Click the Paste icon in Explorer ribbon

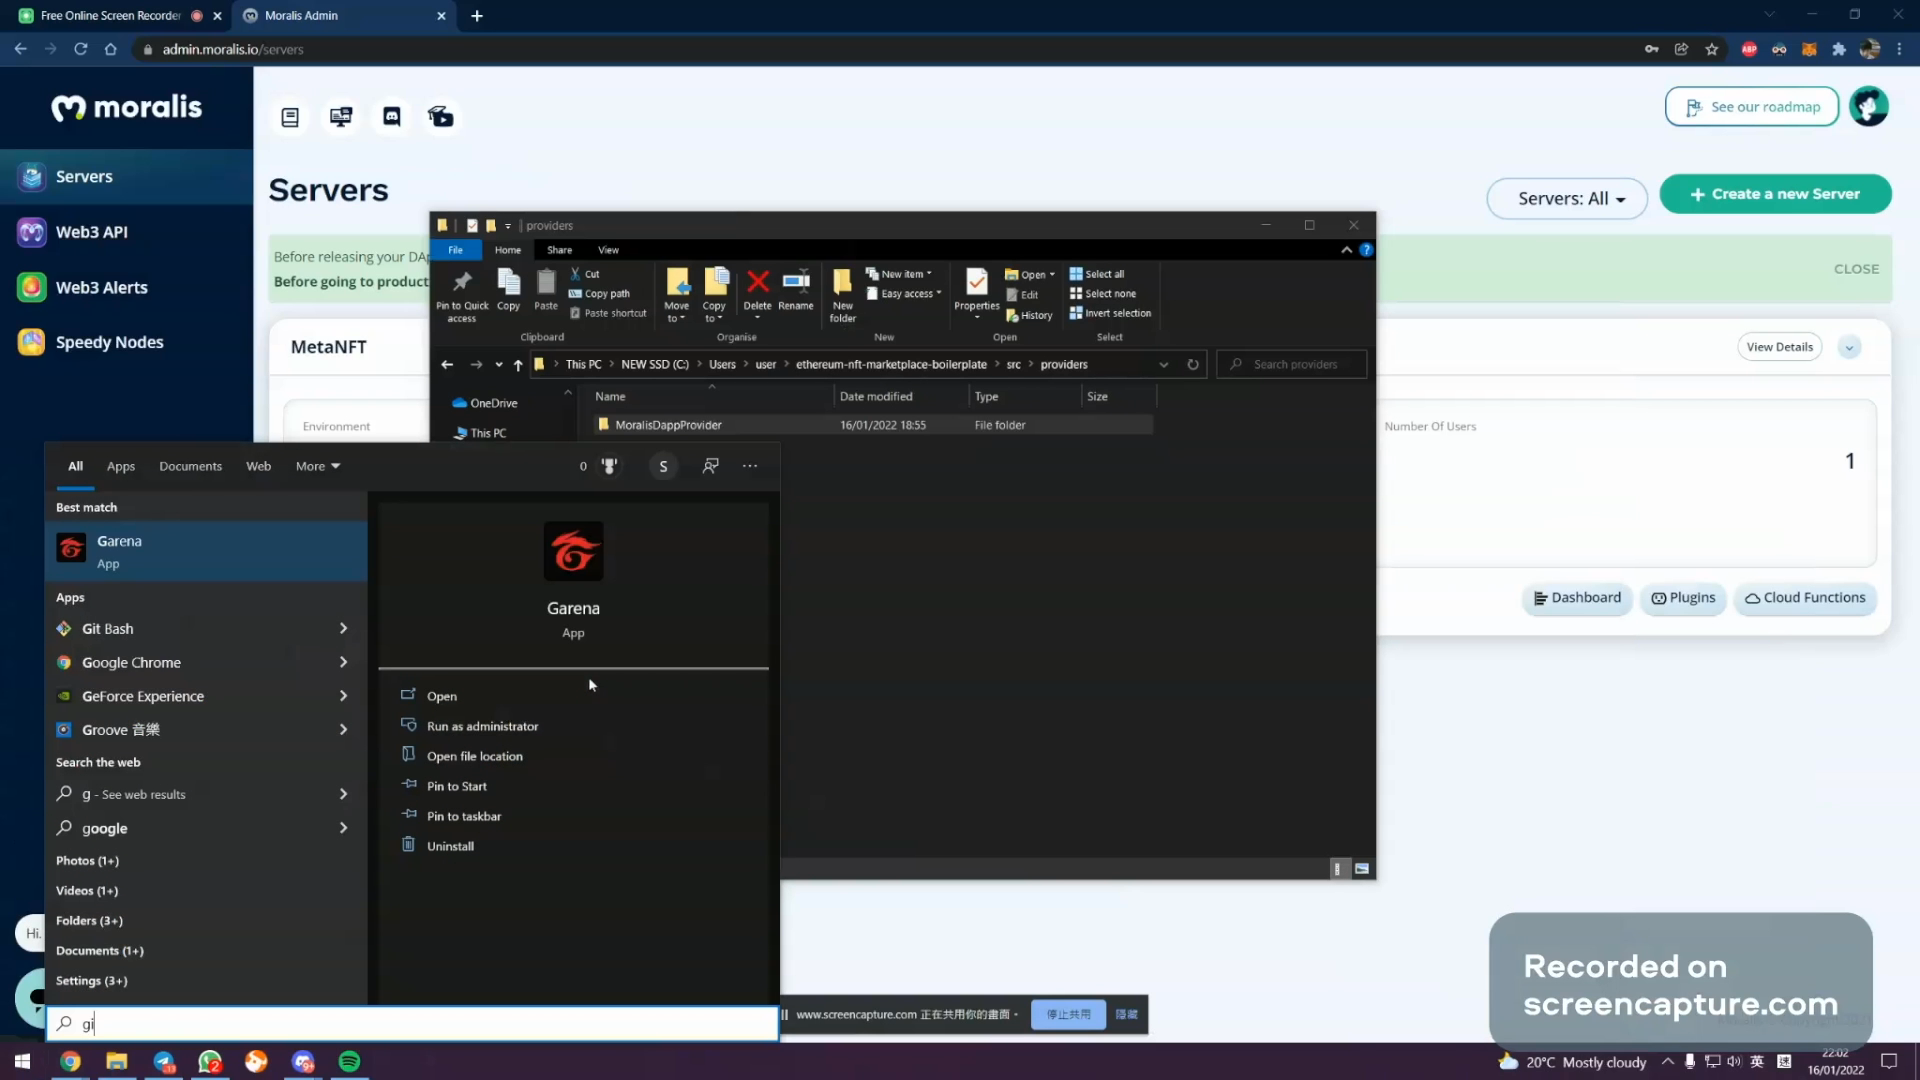tap(546, 290)
